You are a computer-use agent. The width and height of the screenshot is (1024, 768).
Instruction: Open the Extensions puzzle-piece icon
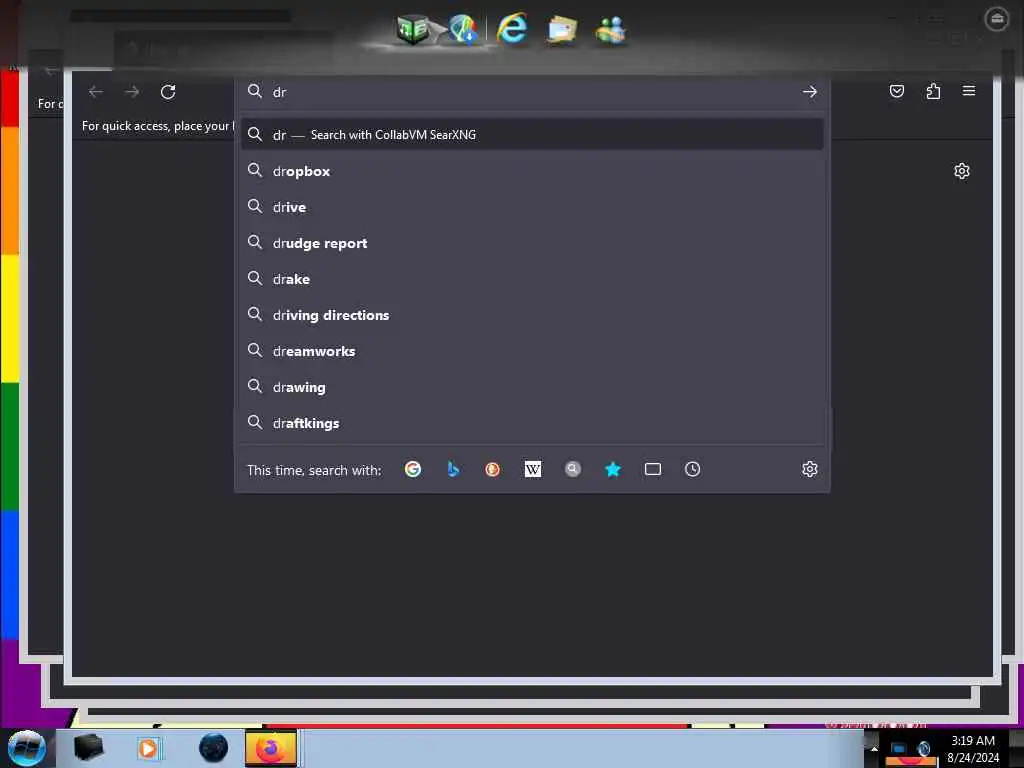point(933,91)
